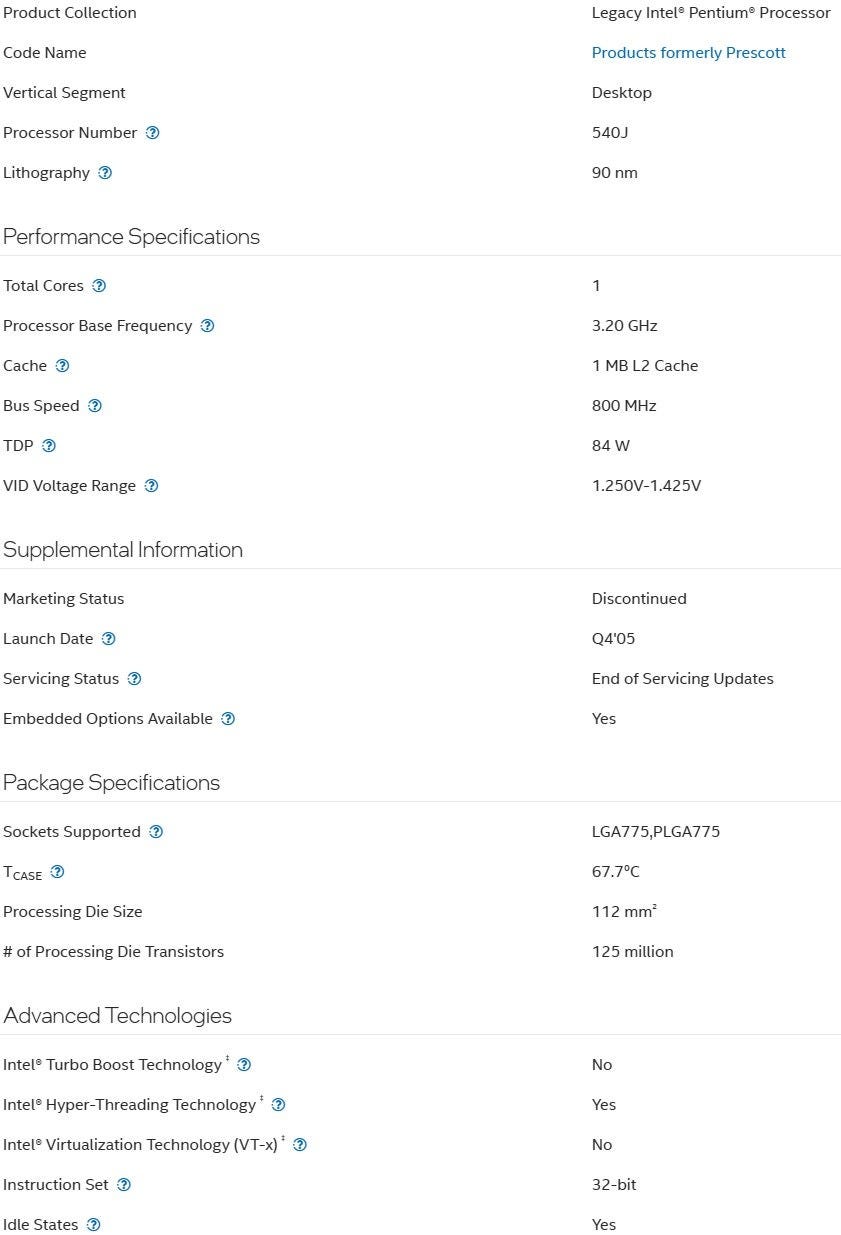Open Servicing Status help icon
This screenshot has height=1235, width=841.
coord(134,679)
